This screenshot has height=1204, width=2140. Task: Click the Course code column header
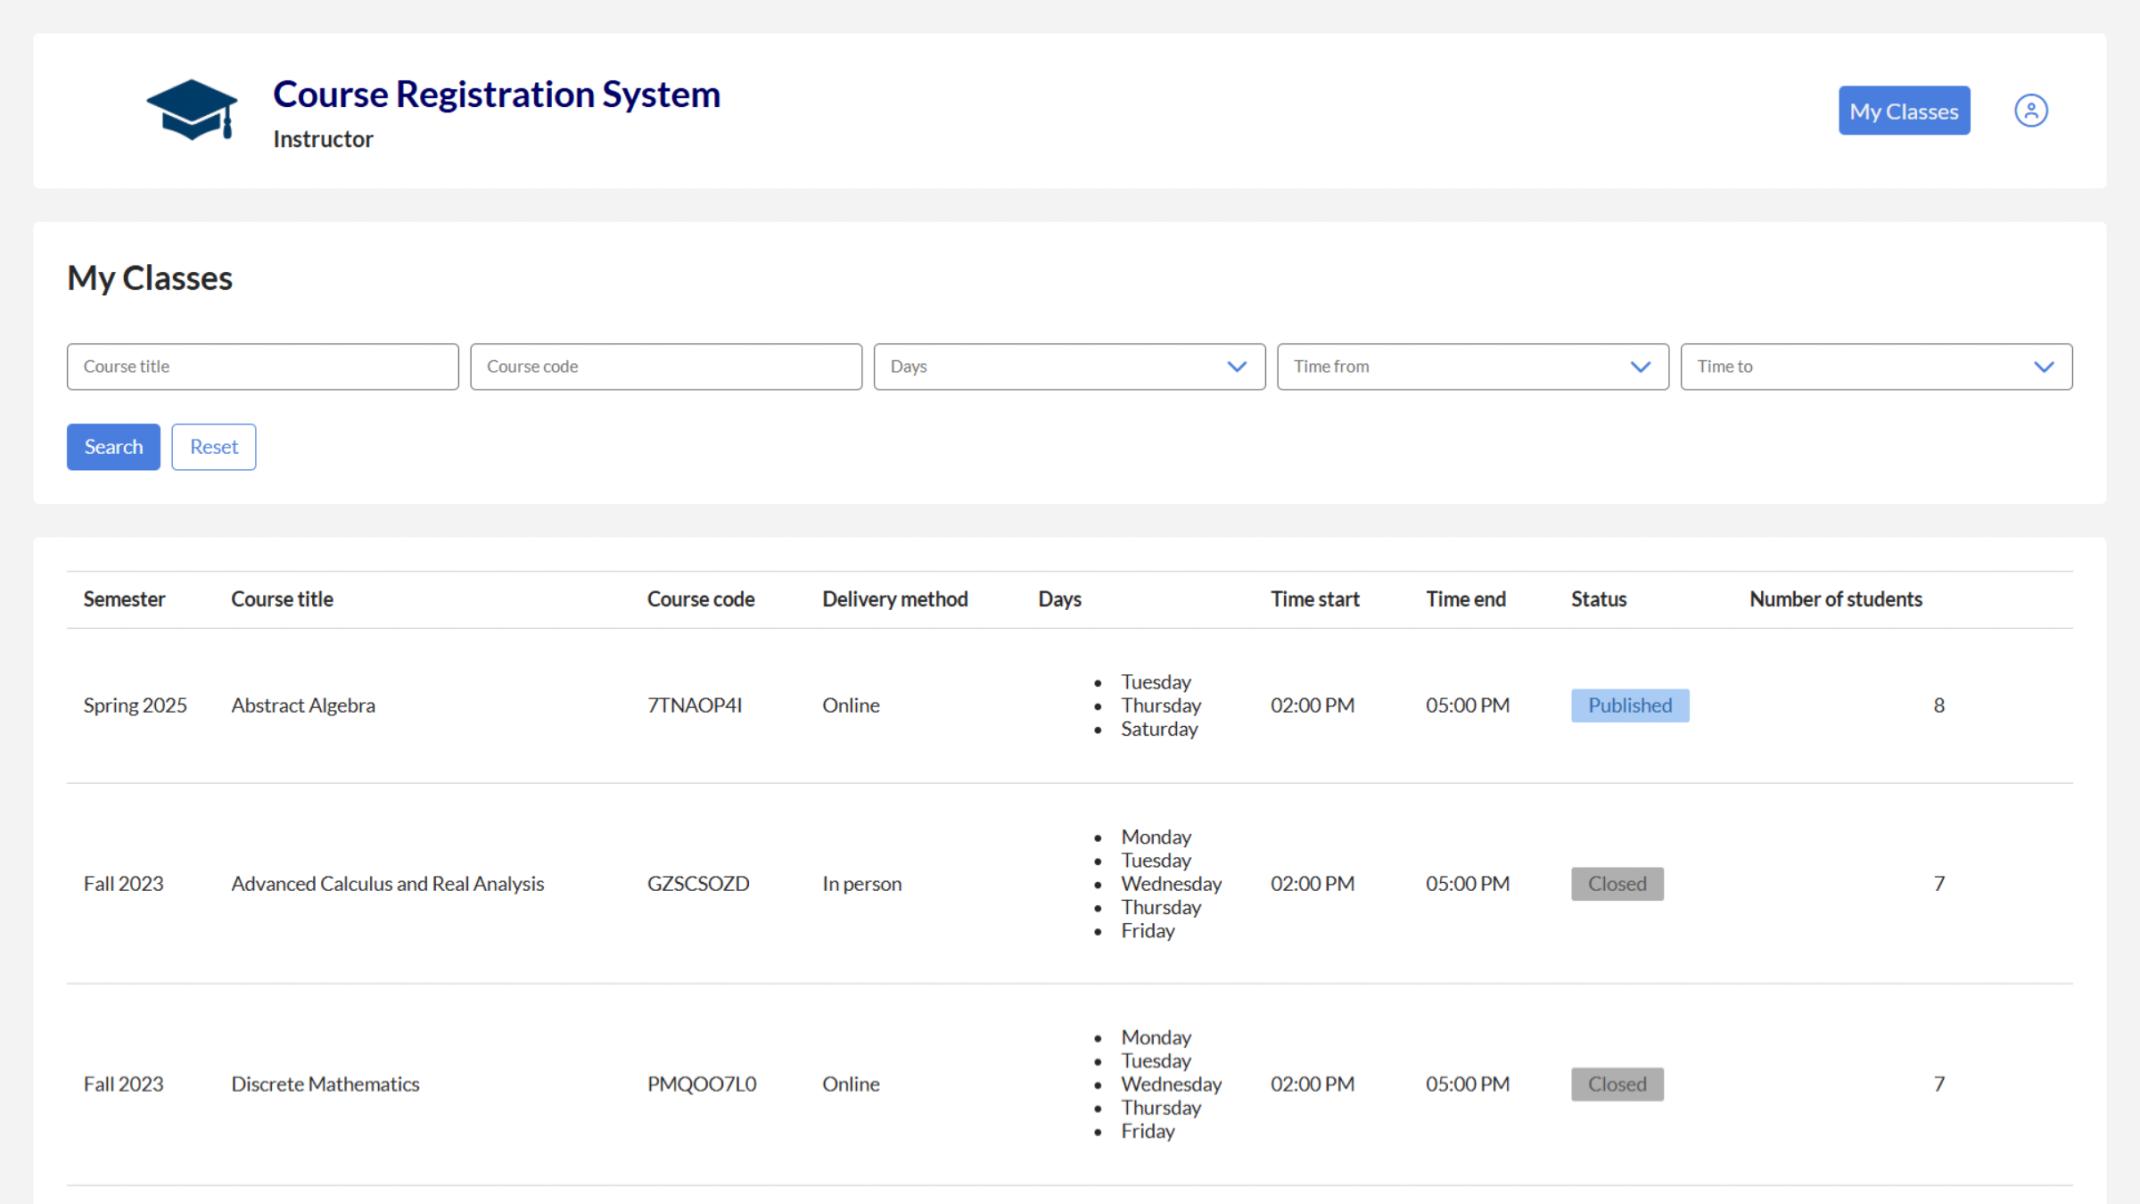point(700,599)
